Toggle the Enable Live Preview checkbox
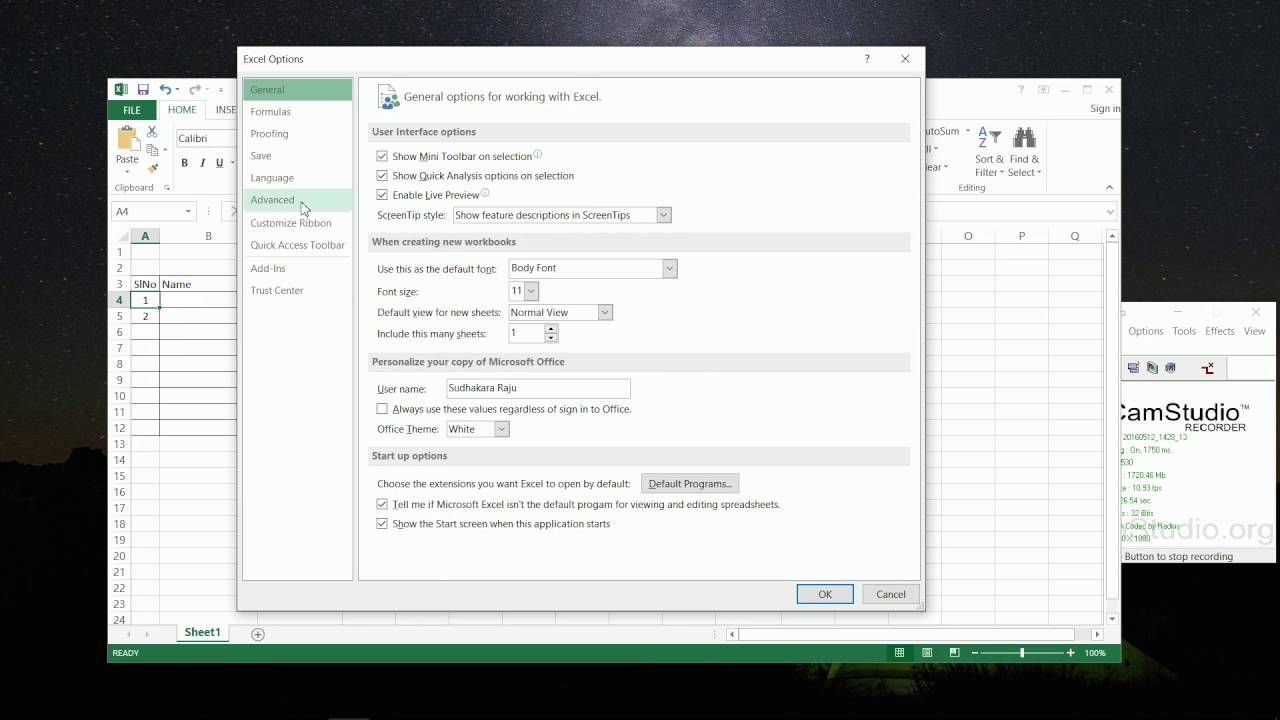The image size is (1280, 720). point(382,195)
